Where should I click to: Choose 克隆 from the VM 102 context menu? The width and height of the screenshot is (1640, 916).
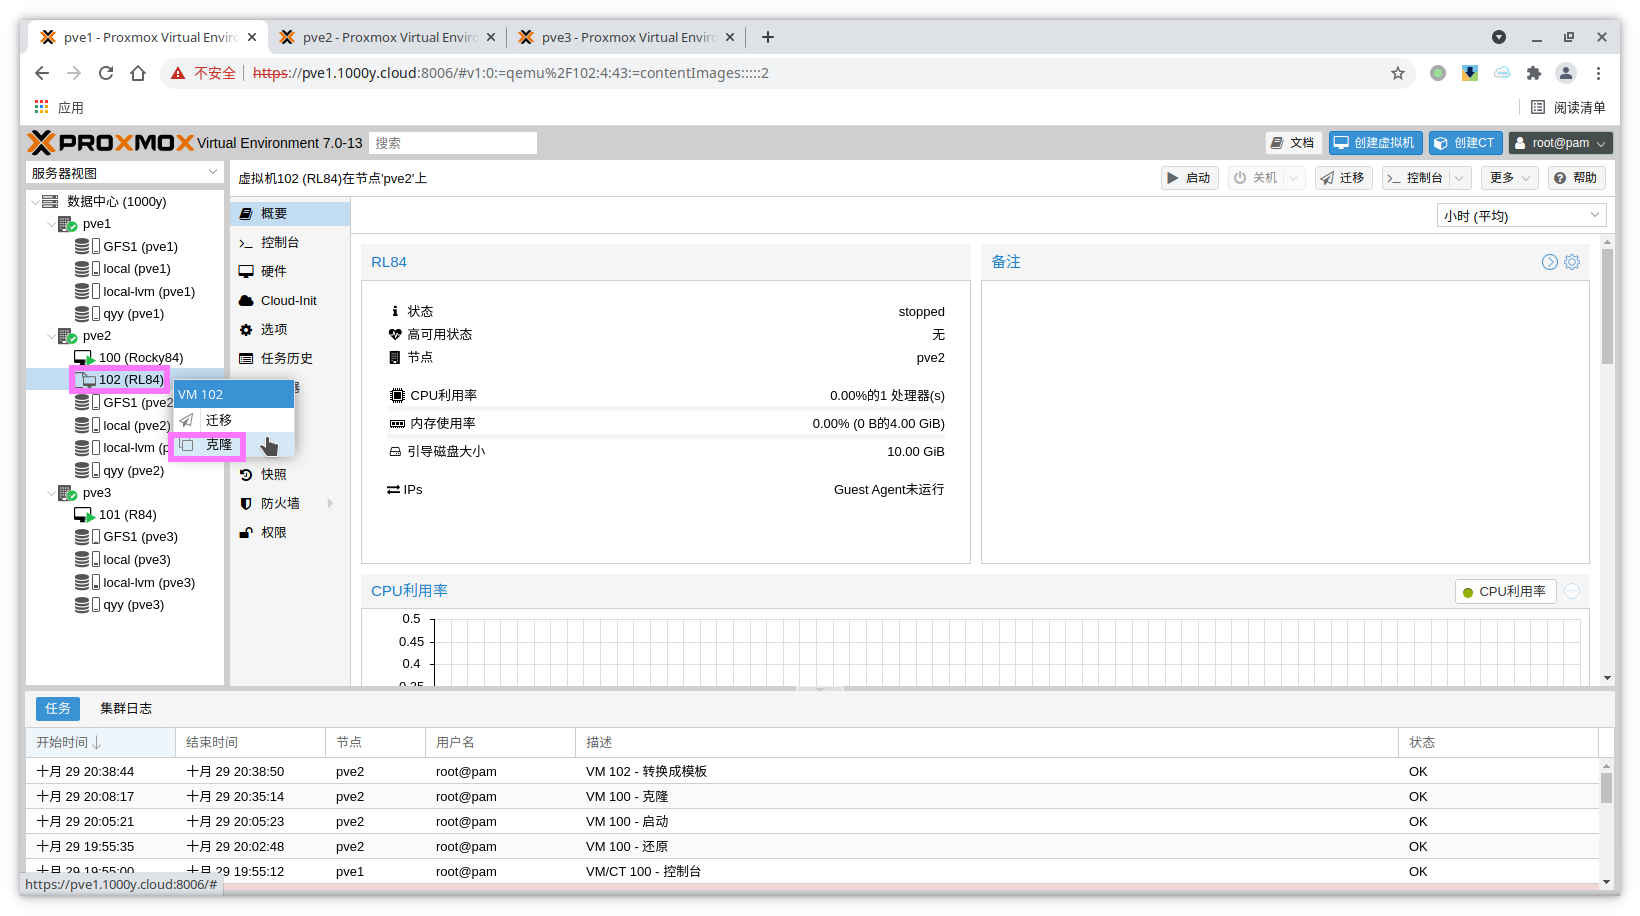click(218, 445)
